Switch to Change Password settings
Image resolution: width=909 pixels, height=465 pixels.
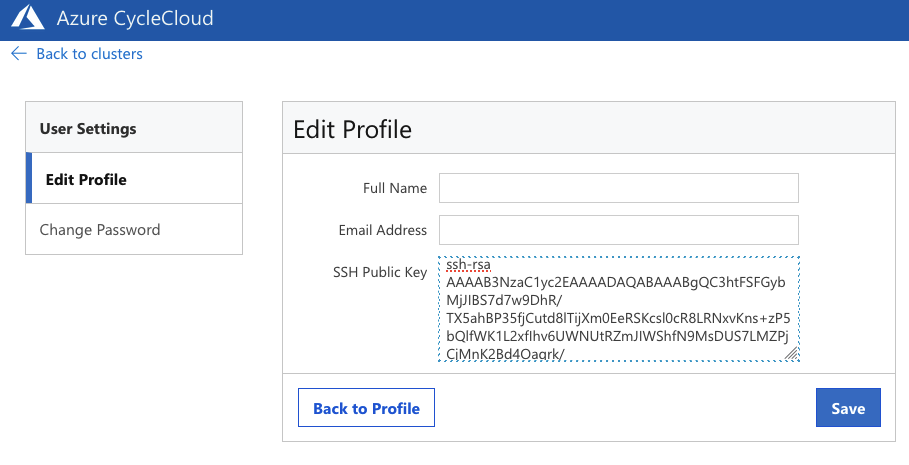[134, 230]
